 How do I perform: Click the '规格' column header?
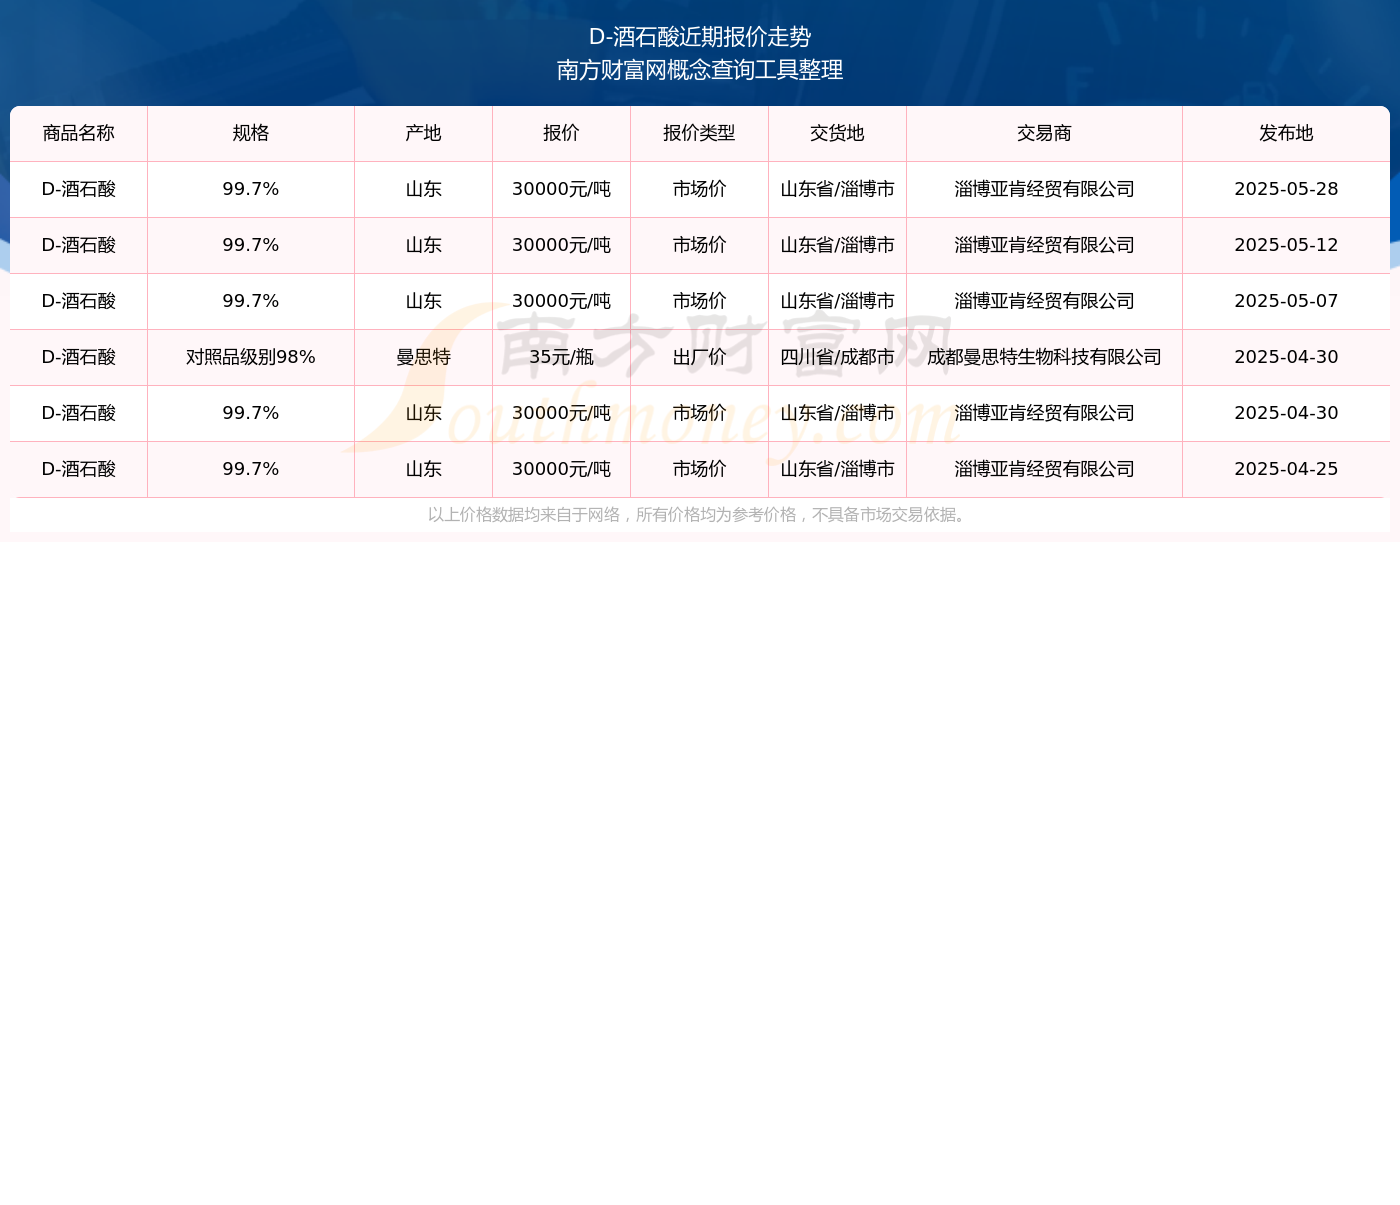click(x=251, y=133)
